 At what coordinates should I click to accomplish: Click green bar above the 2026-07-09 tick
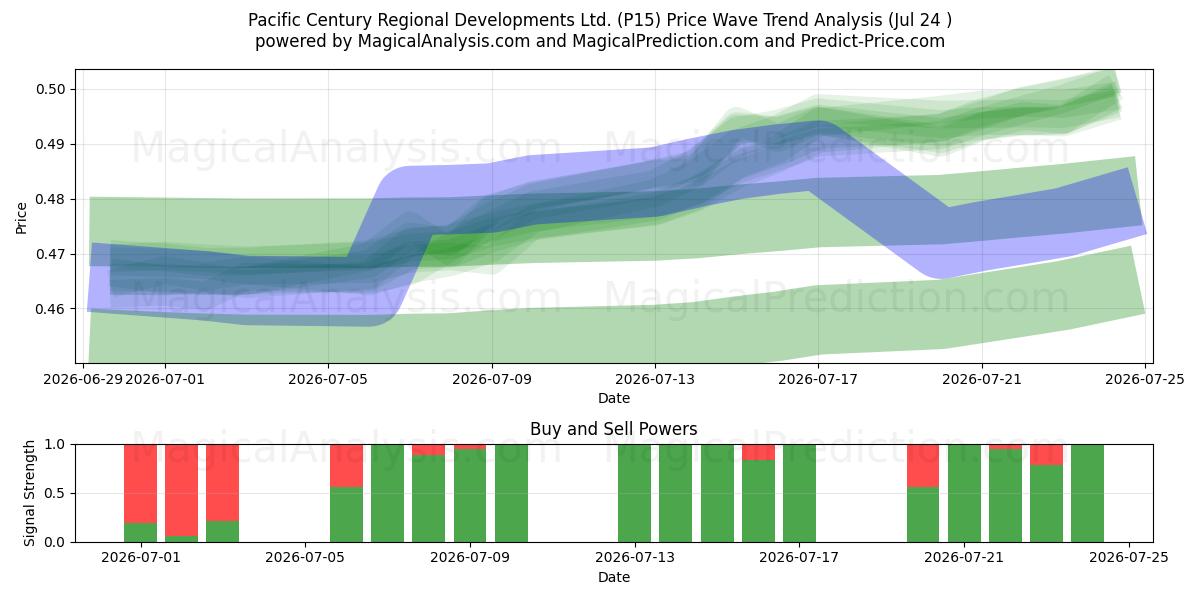coord(470,496)
